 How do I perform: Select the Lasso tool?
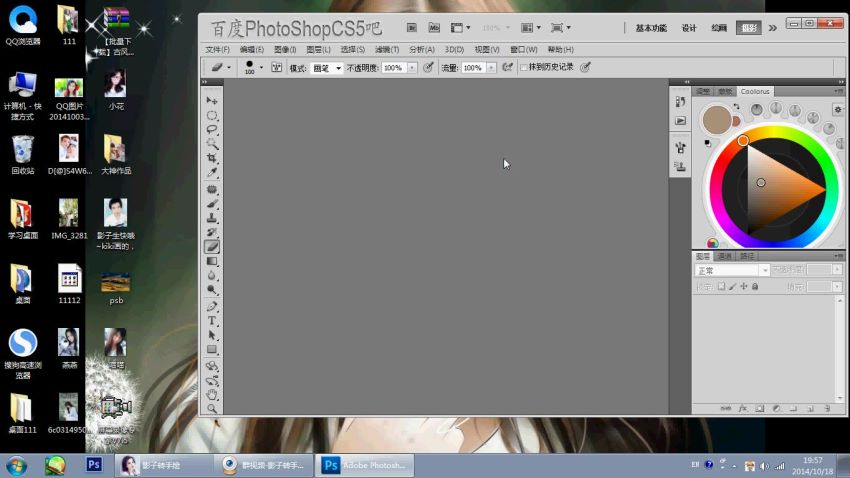[x=212, y=130]
